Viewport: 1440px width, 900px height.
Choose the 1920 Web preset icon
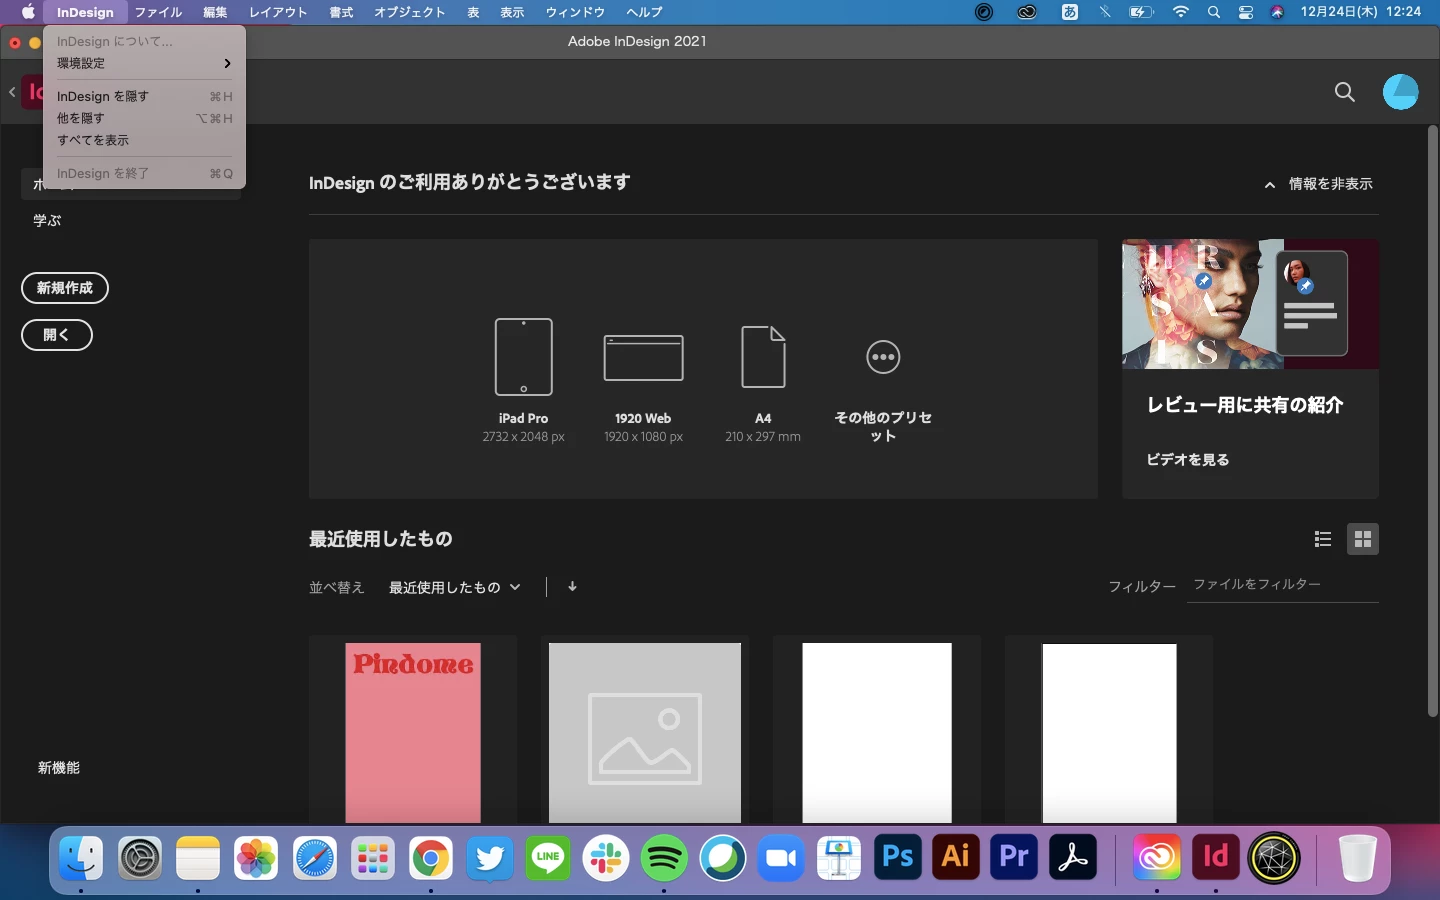click(x=643, y=358)
